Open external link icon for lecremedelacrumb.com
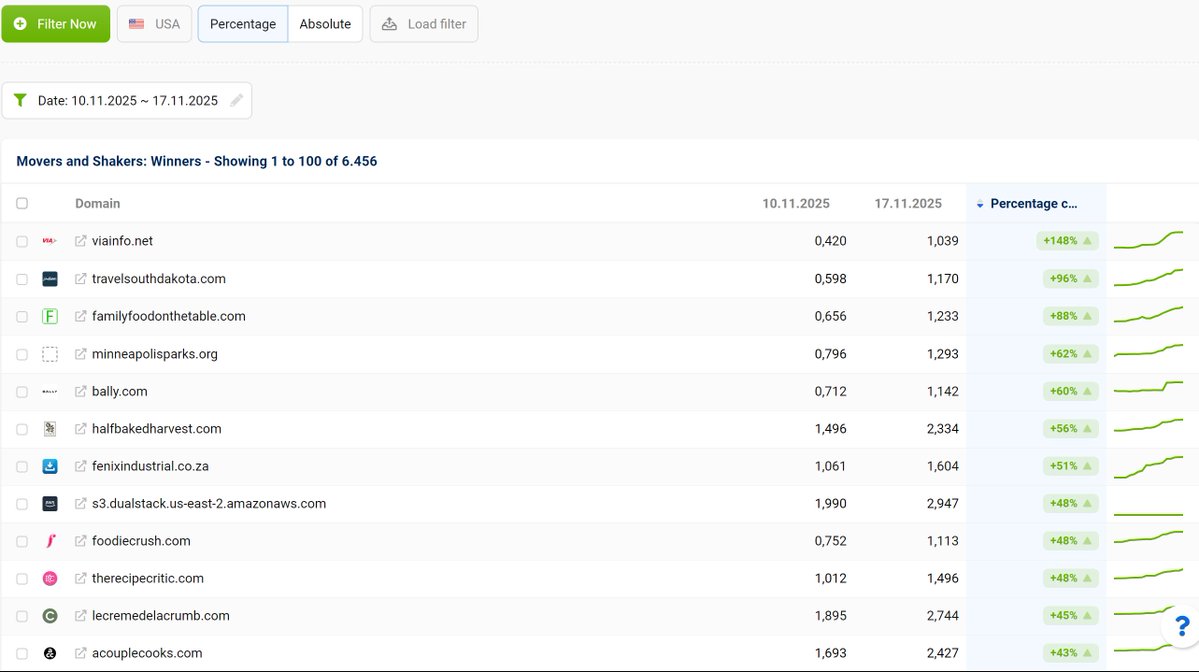Screen dimensions: 1199x672 coord(80,616)
